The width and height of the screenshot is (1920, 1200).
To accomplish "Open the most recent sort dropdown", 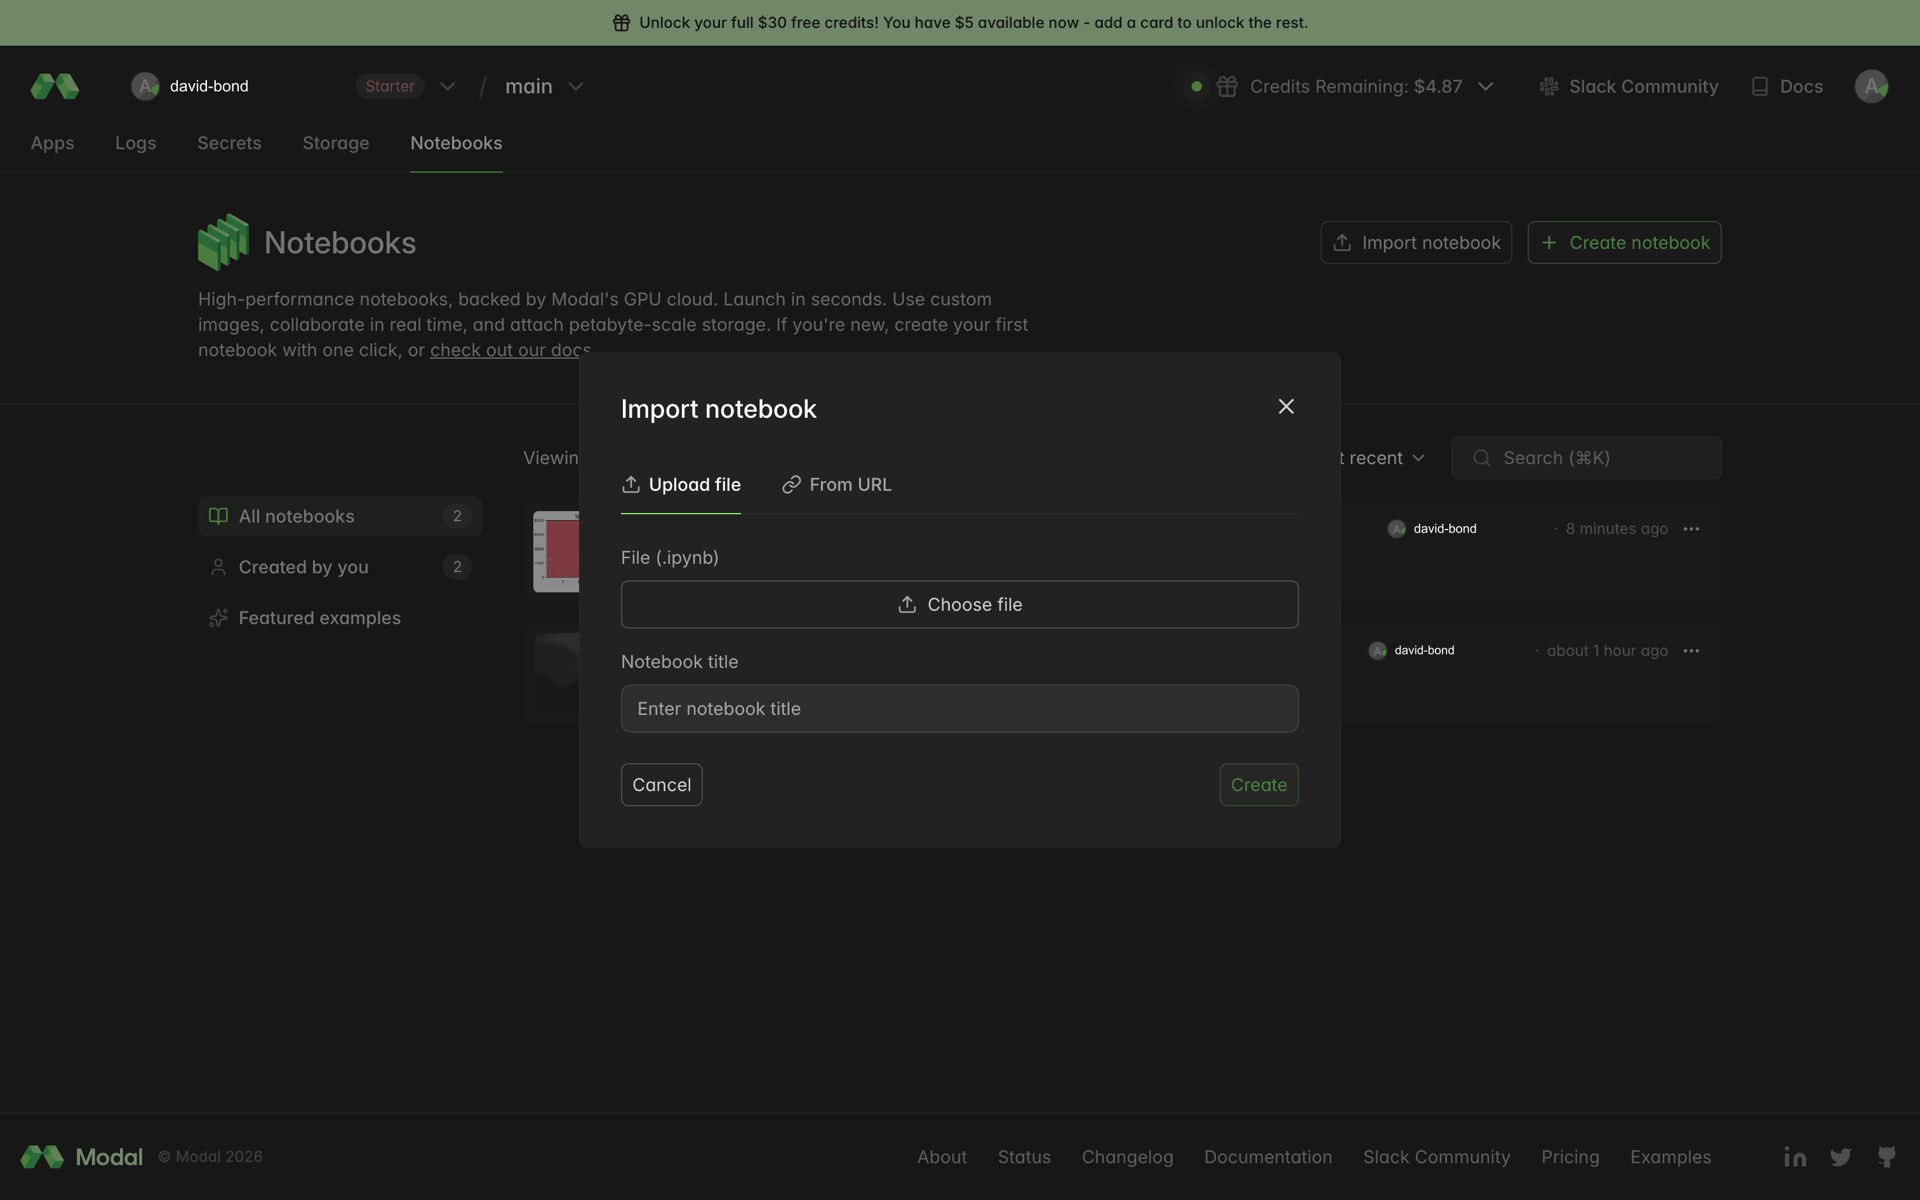I will coord(1381,458).
